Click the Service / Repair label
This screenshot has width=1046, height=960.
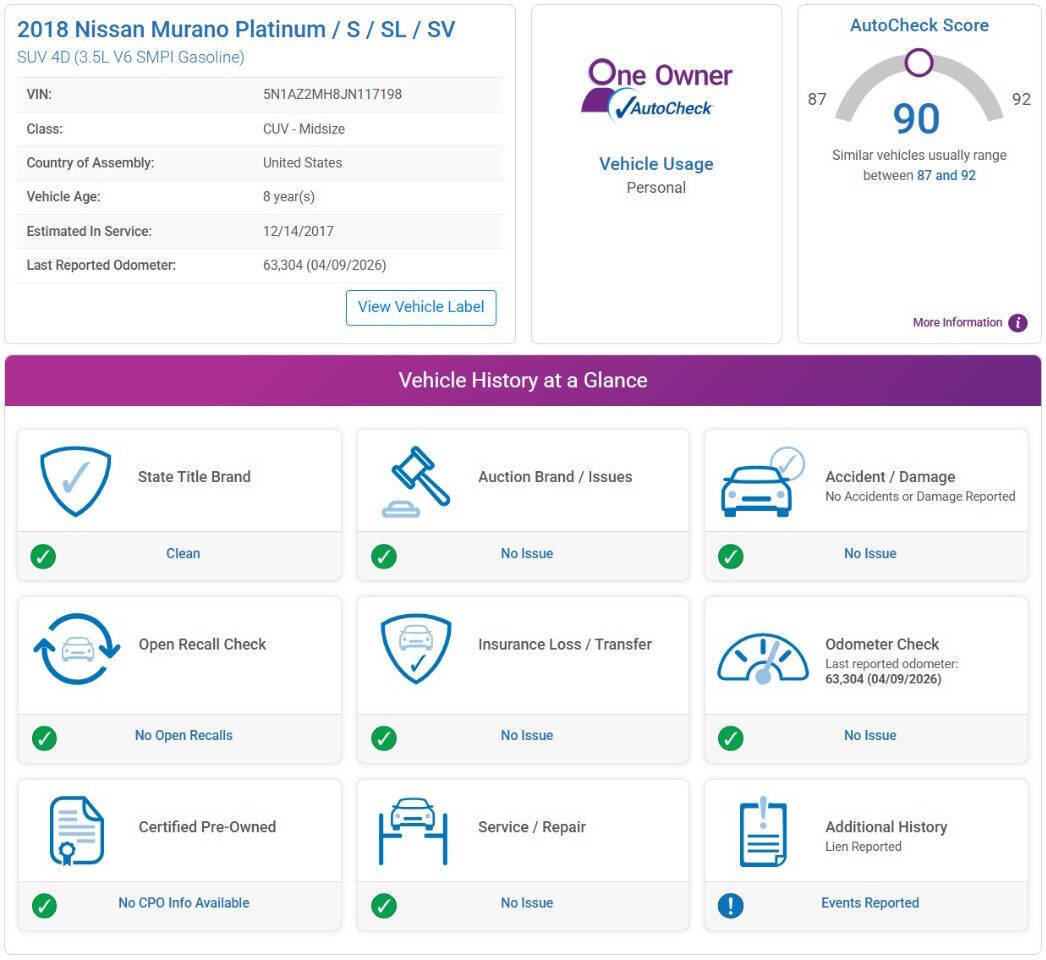click(532, 827)
